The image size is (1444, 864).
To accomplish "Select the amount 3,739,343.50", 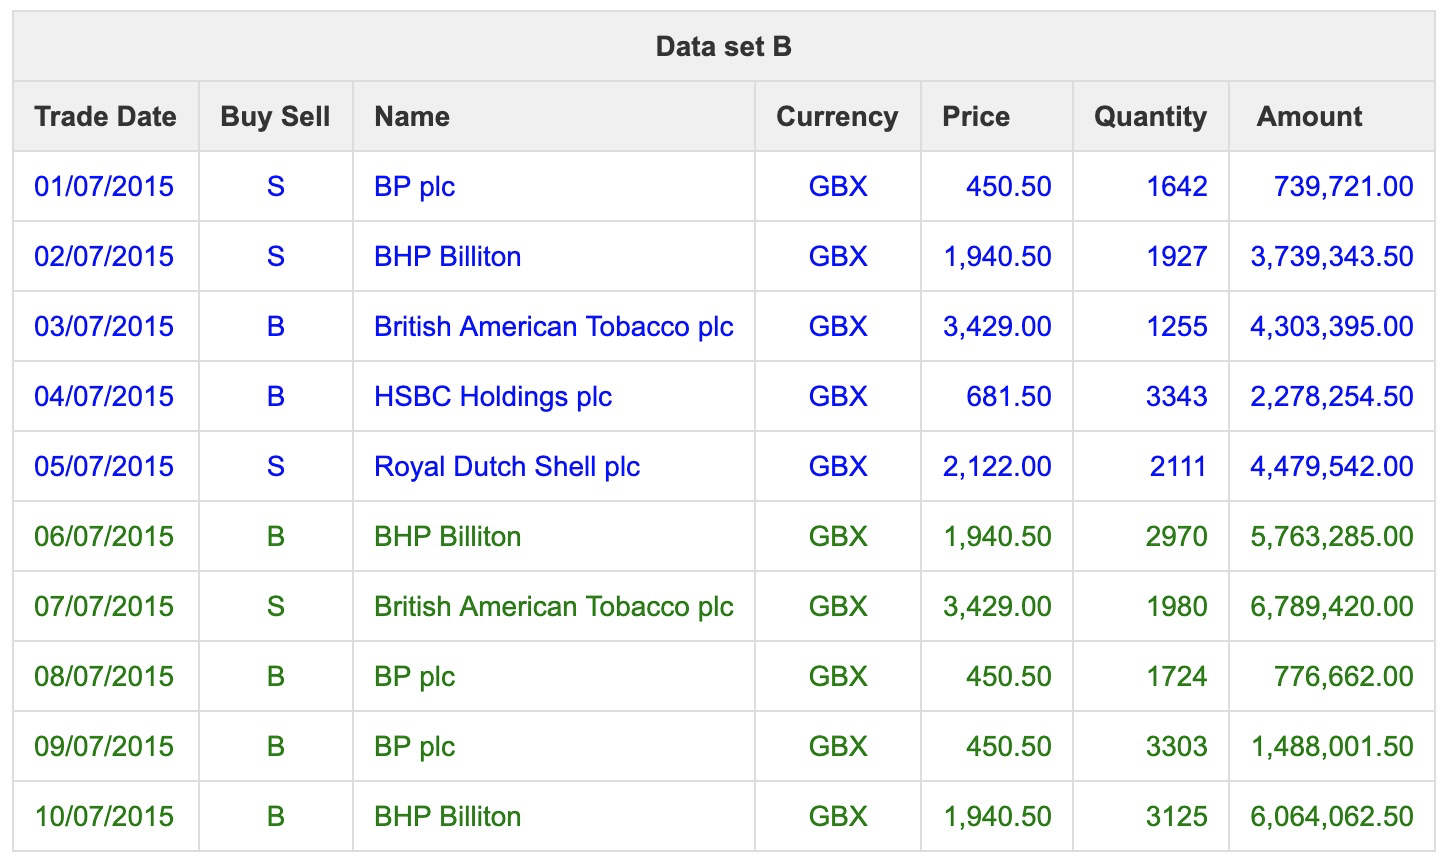I will coord(1332,257).
